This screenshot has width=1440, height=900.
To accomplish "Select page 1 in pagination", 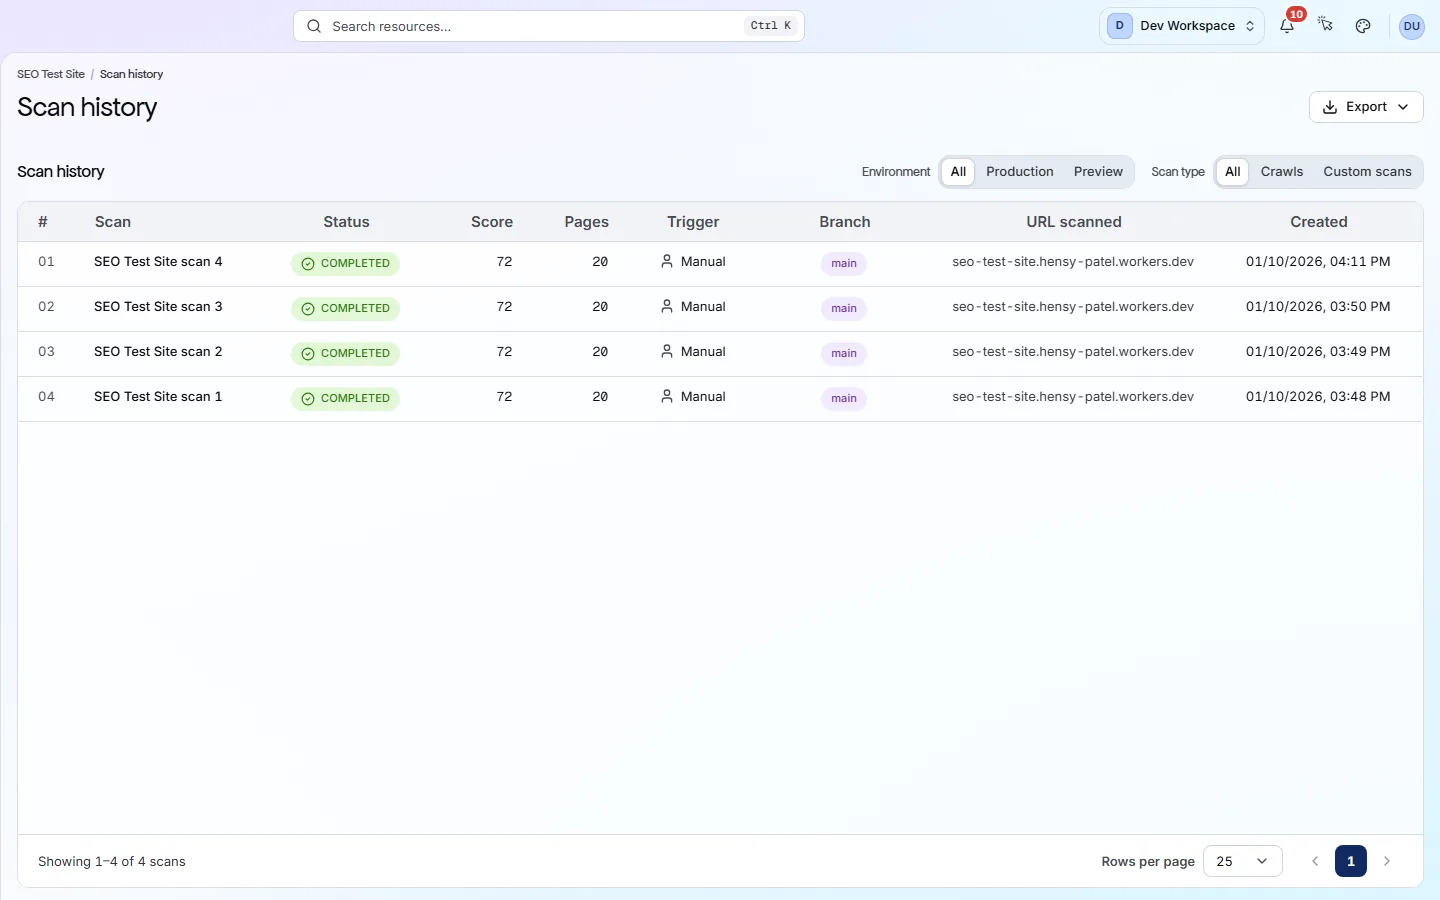I will coord(1351,861).
